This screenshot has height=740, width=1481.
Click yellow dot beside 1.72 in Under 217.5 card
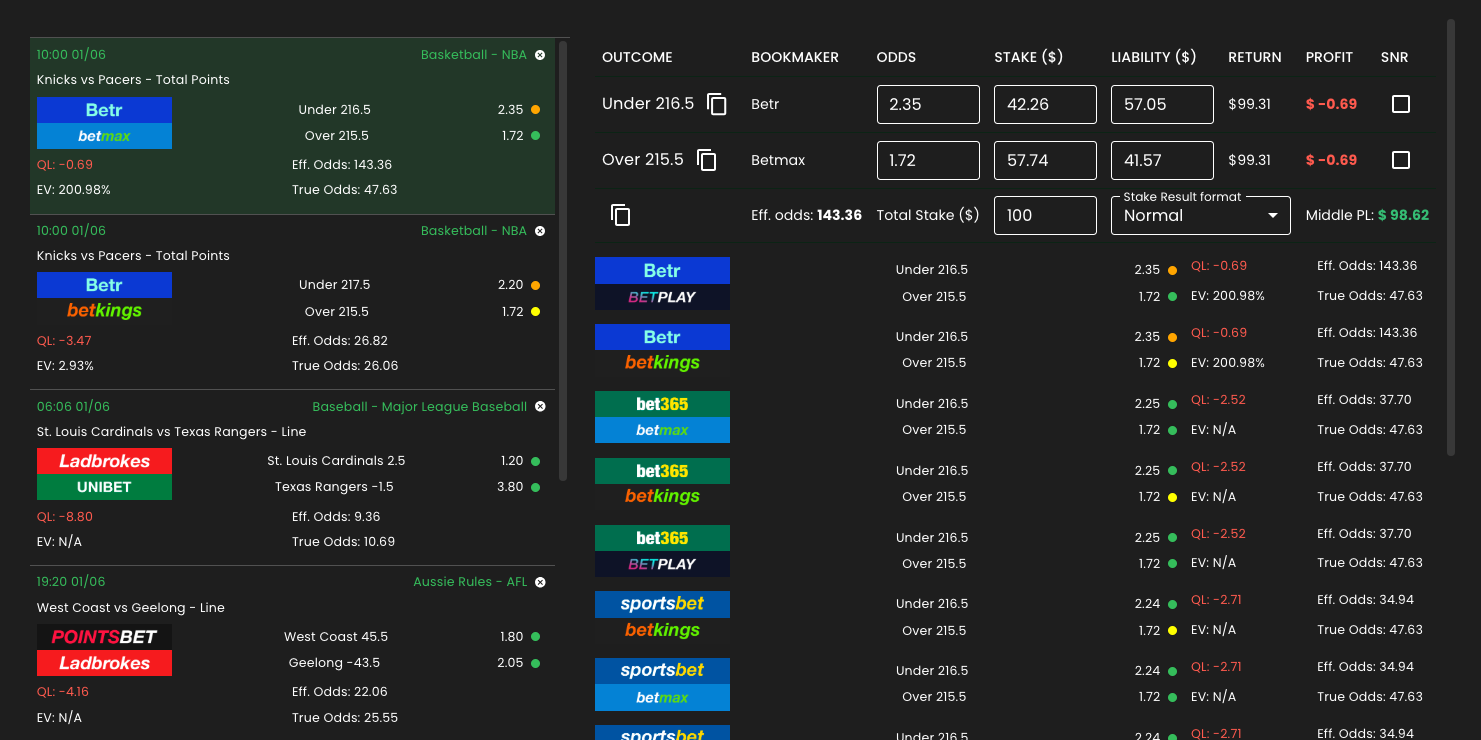[x=536, y=312]
